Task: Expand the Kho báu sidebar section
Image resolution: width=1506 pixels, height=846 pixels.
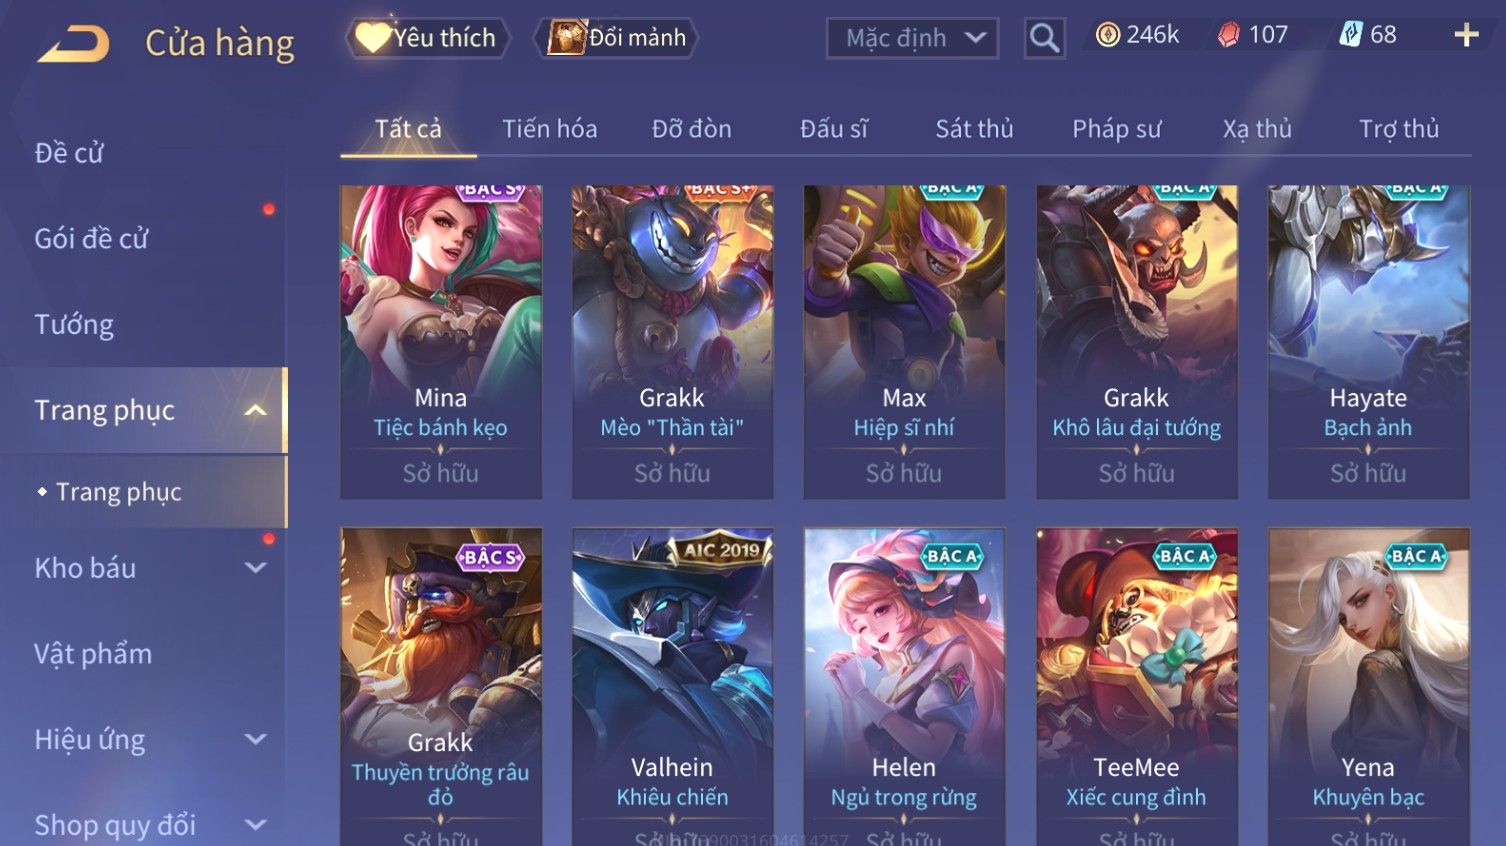Action: click(x=256, y=568)
